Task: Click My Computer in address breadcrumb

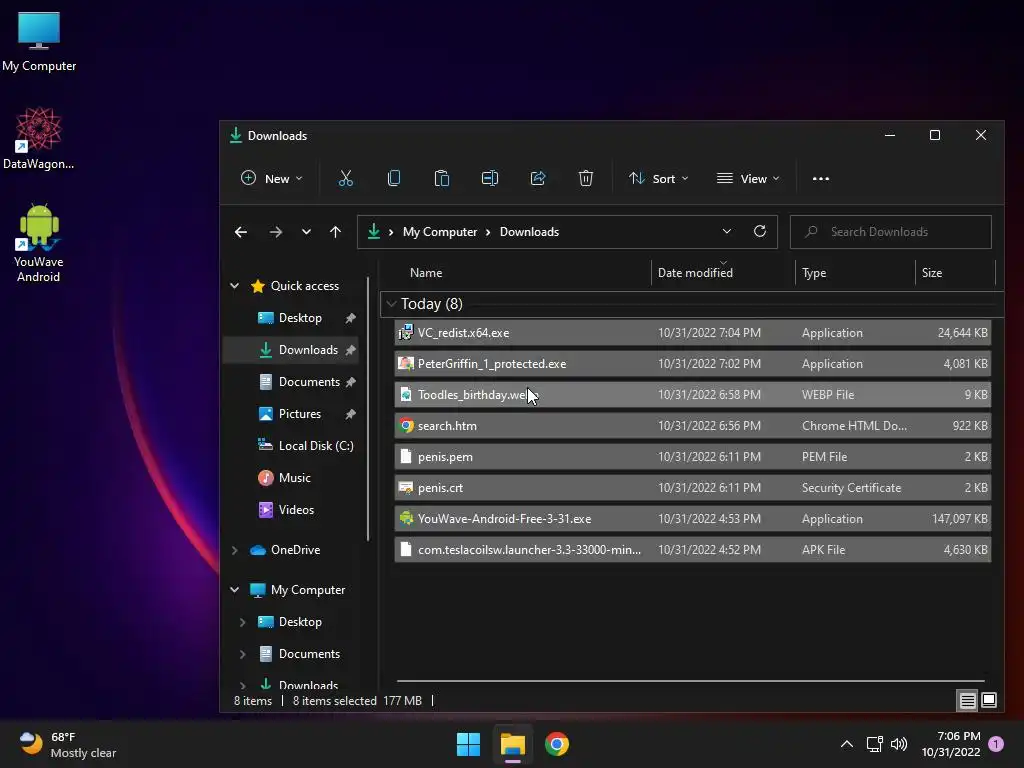Action: [x=440, y=232]
